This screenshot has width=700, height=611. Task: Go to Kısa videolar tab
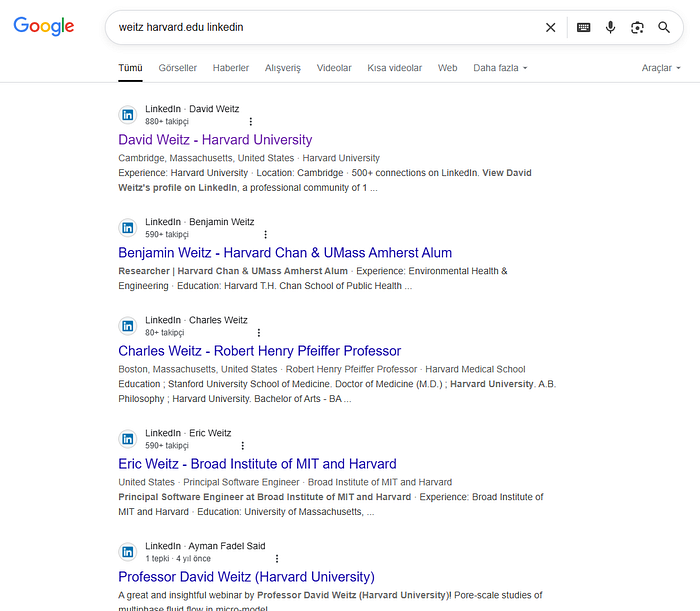[x=395, y=68]
